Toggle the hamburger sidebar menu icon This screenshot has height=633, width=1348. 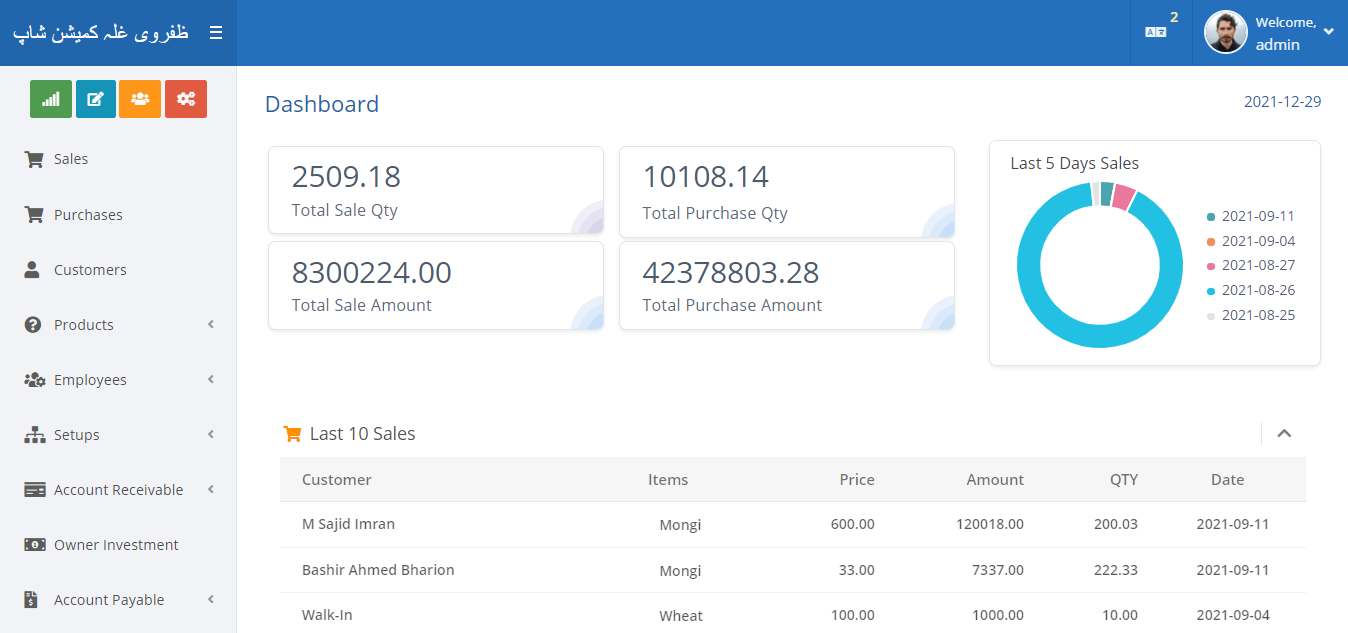pos(215,33)
